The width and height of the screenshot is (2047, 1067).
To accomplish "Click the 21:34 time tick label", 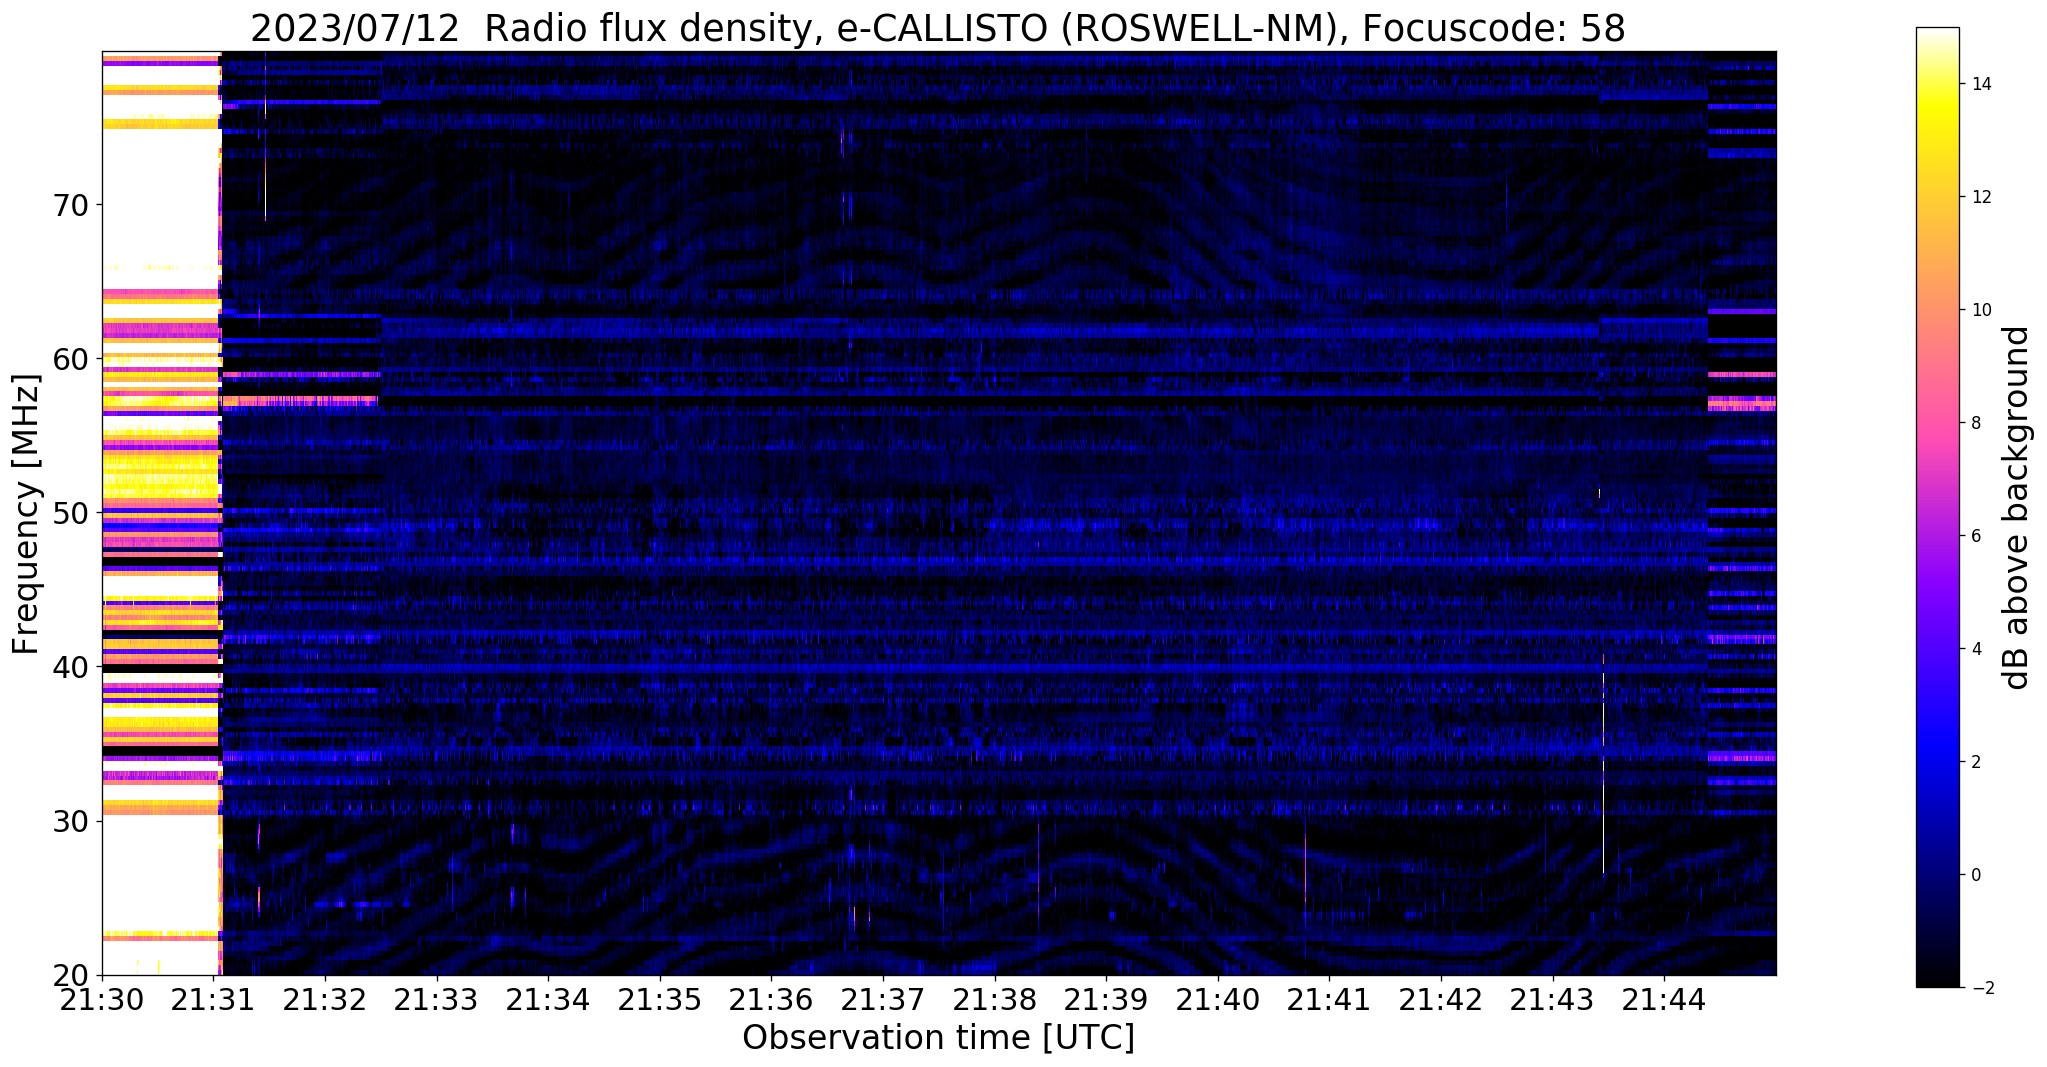I will tap(548, 999).
